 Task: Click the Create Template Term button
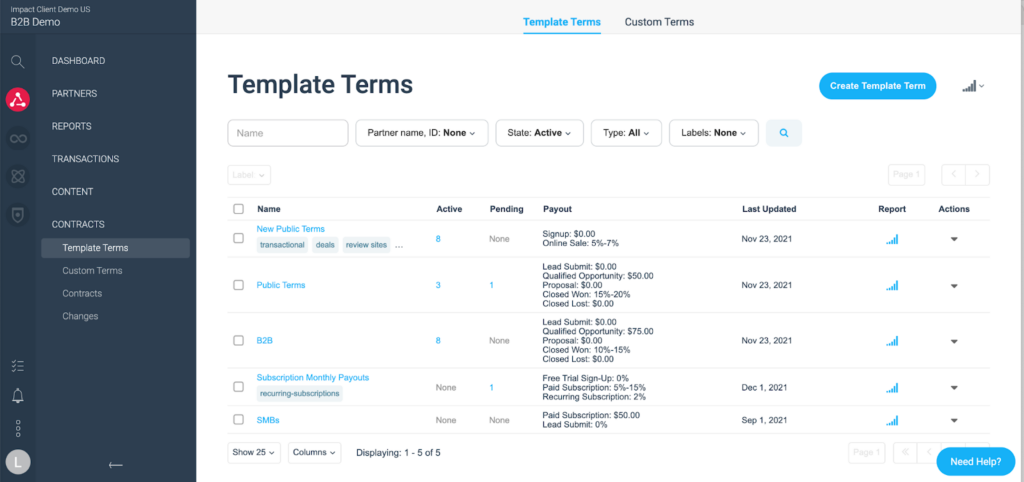pyautogui.click(x=877, y=86)
